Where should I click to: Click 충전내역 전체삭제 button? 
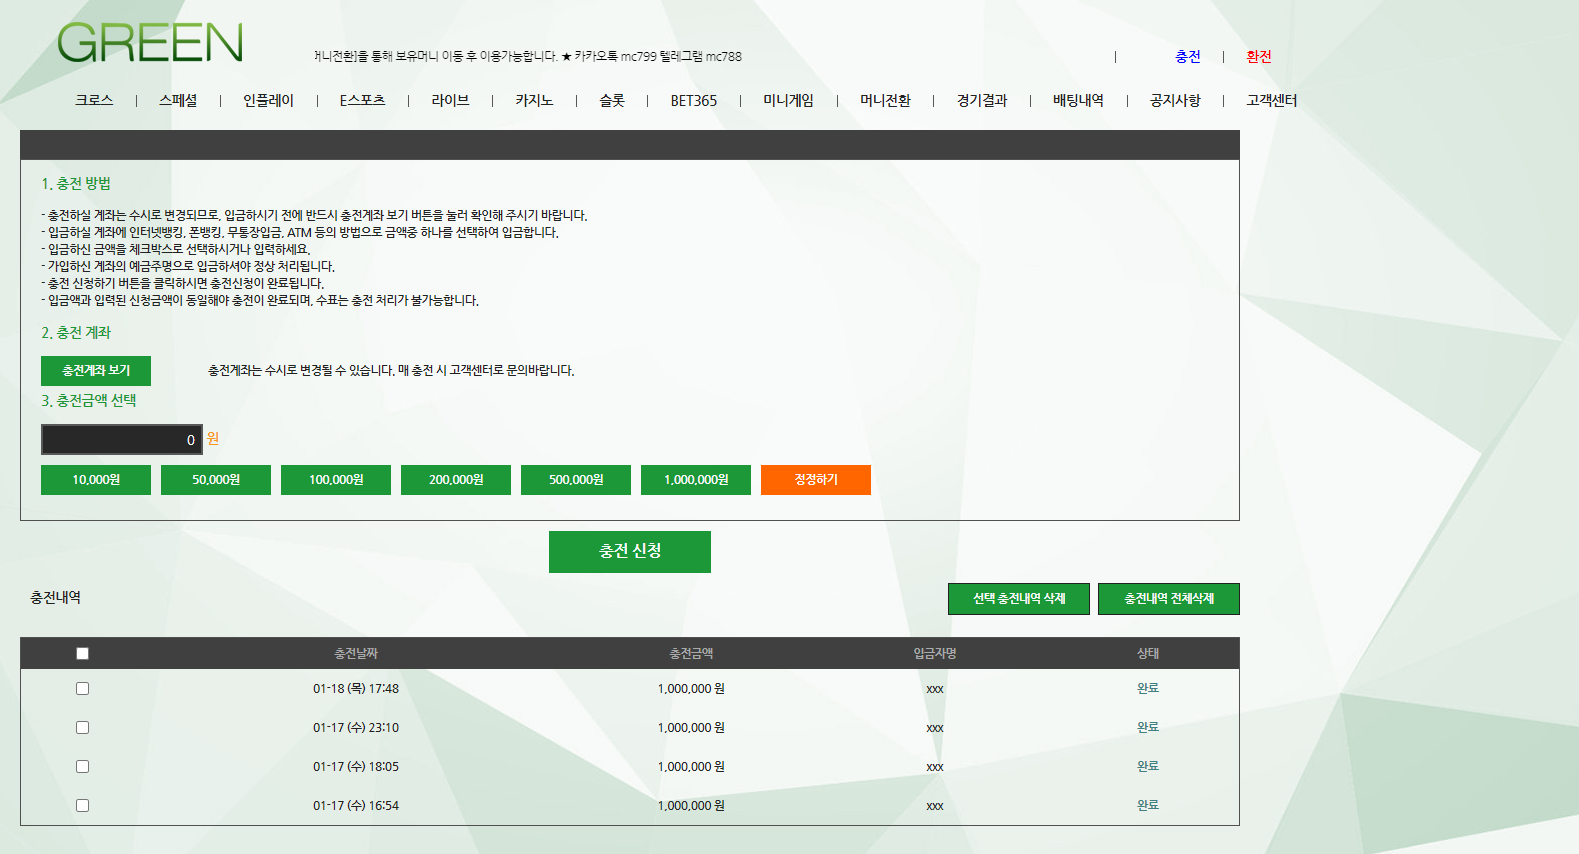coord(1168,599)
